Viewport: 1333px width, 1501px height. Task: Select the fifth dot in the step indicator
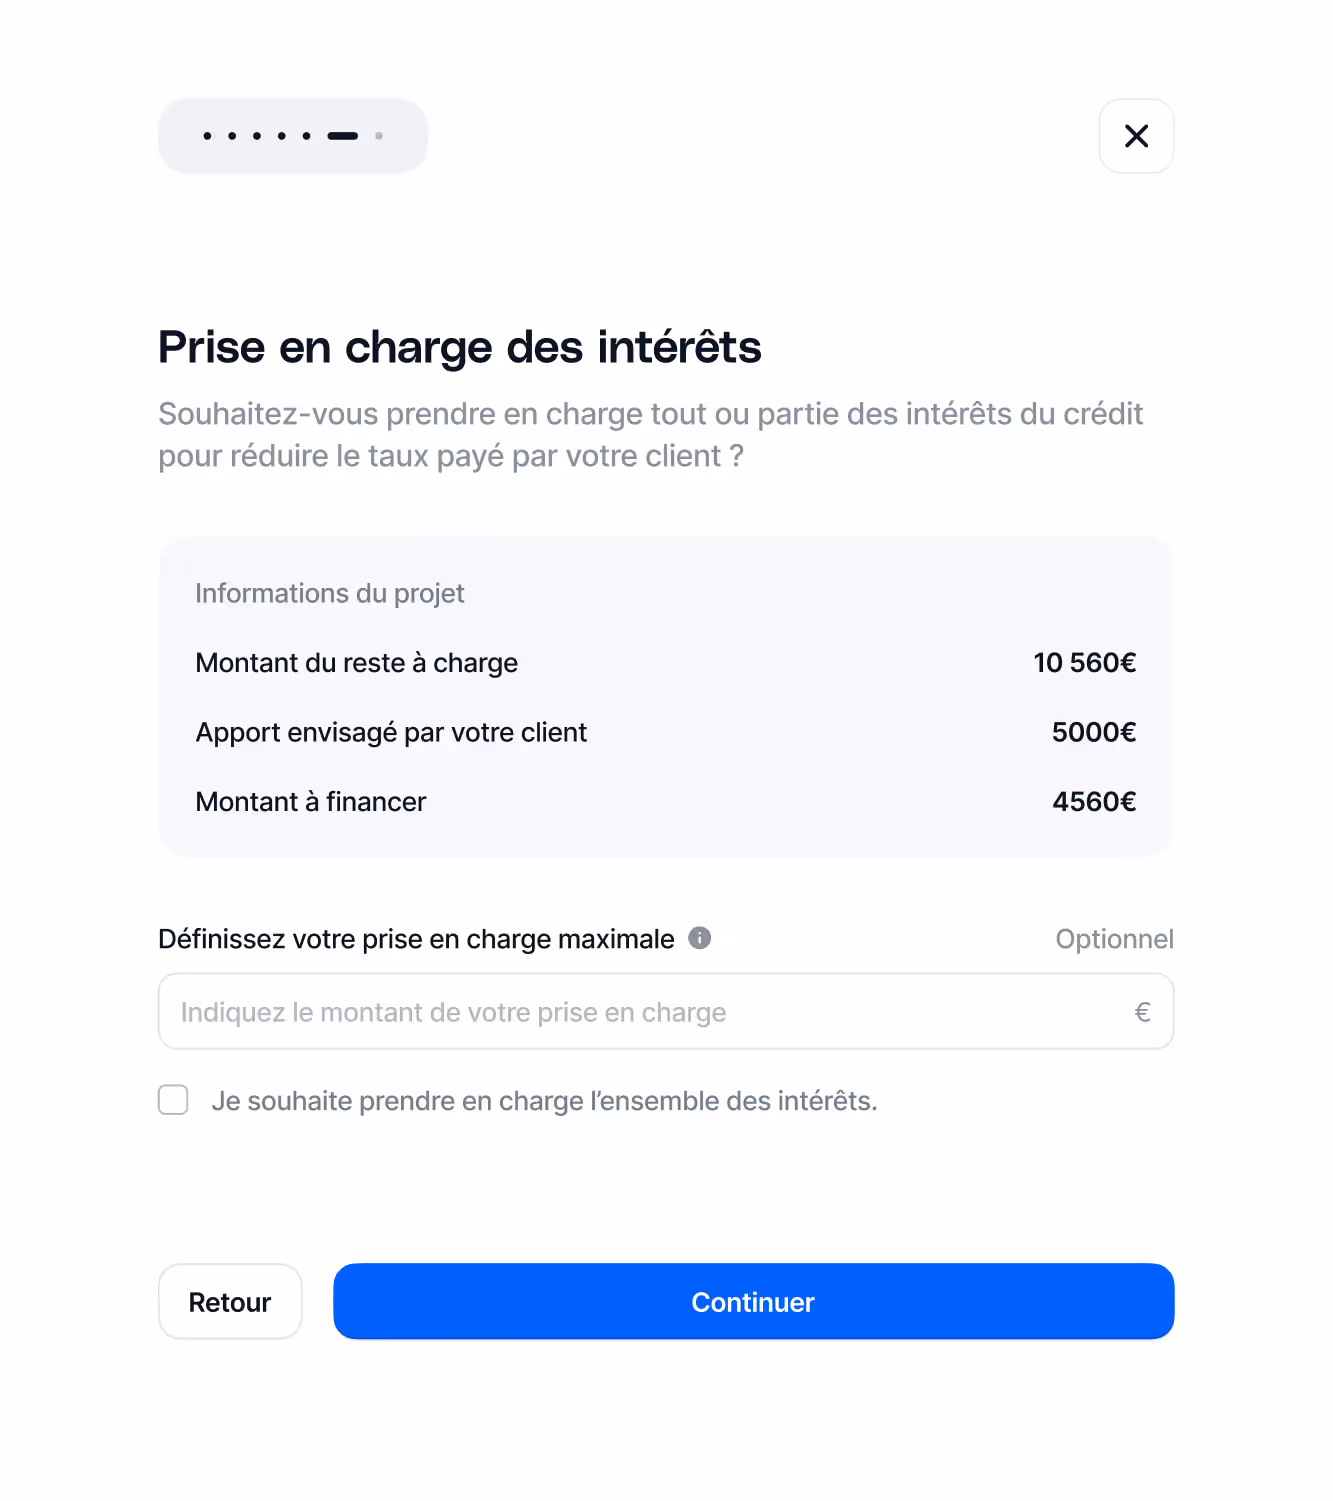[x=307, y=136]
